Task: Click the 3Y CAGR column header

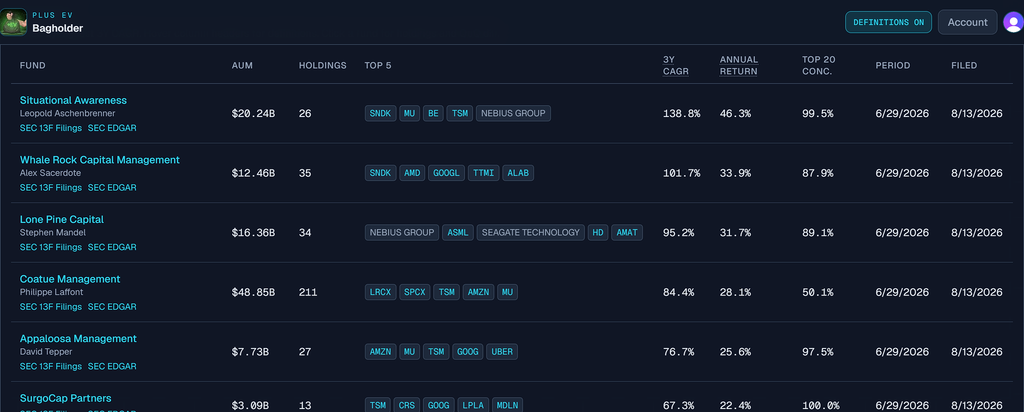Action: tap(675, 65)
